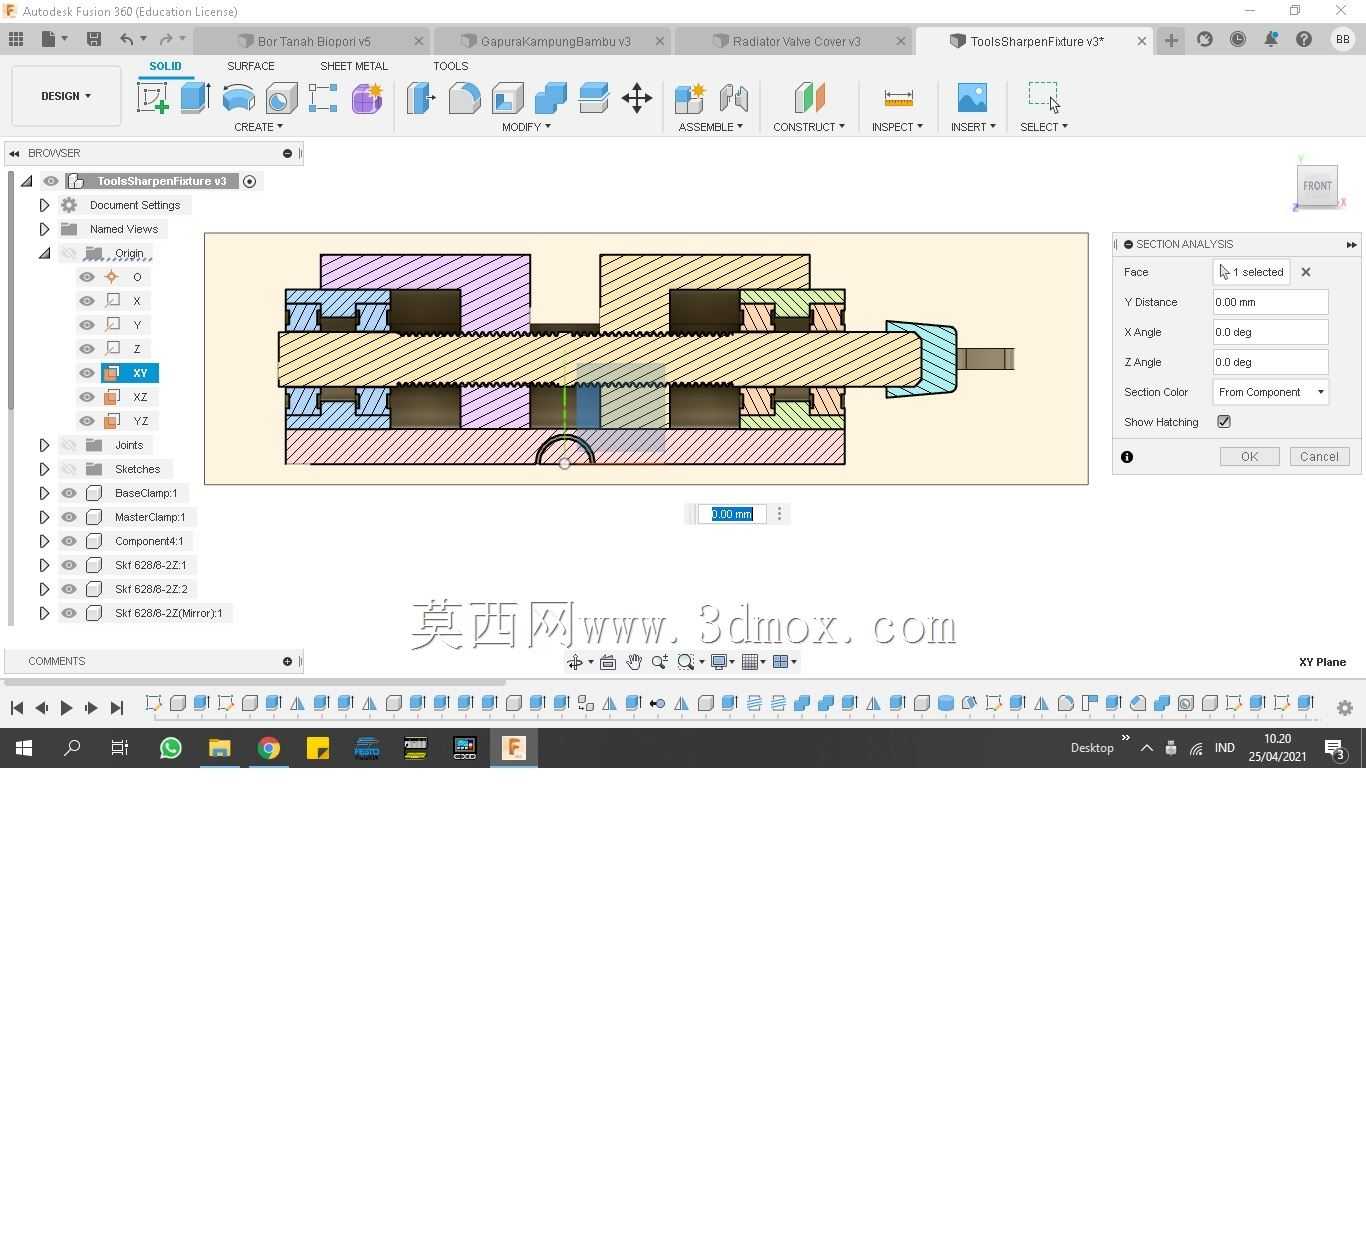Select the Measure tool
Screen dimensions: 1366x1251
[x=898, y=98]
